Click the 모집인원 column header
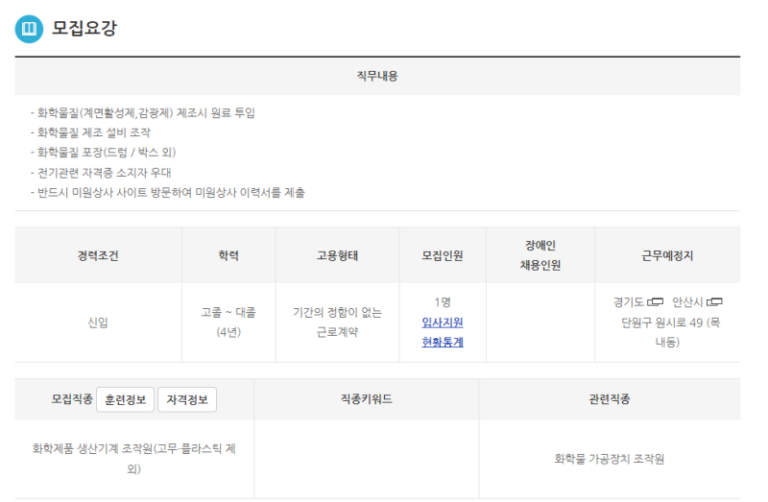This screenshot has height=502, width=768. (x=442, y=255)
